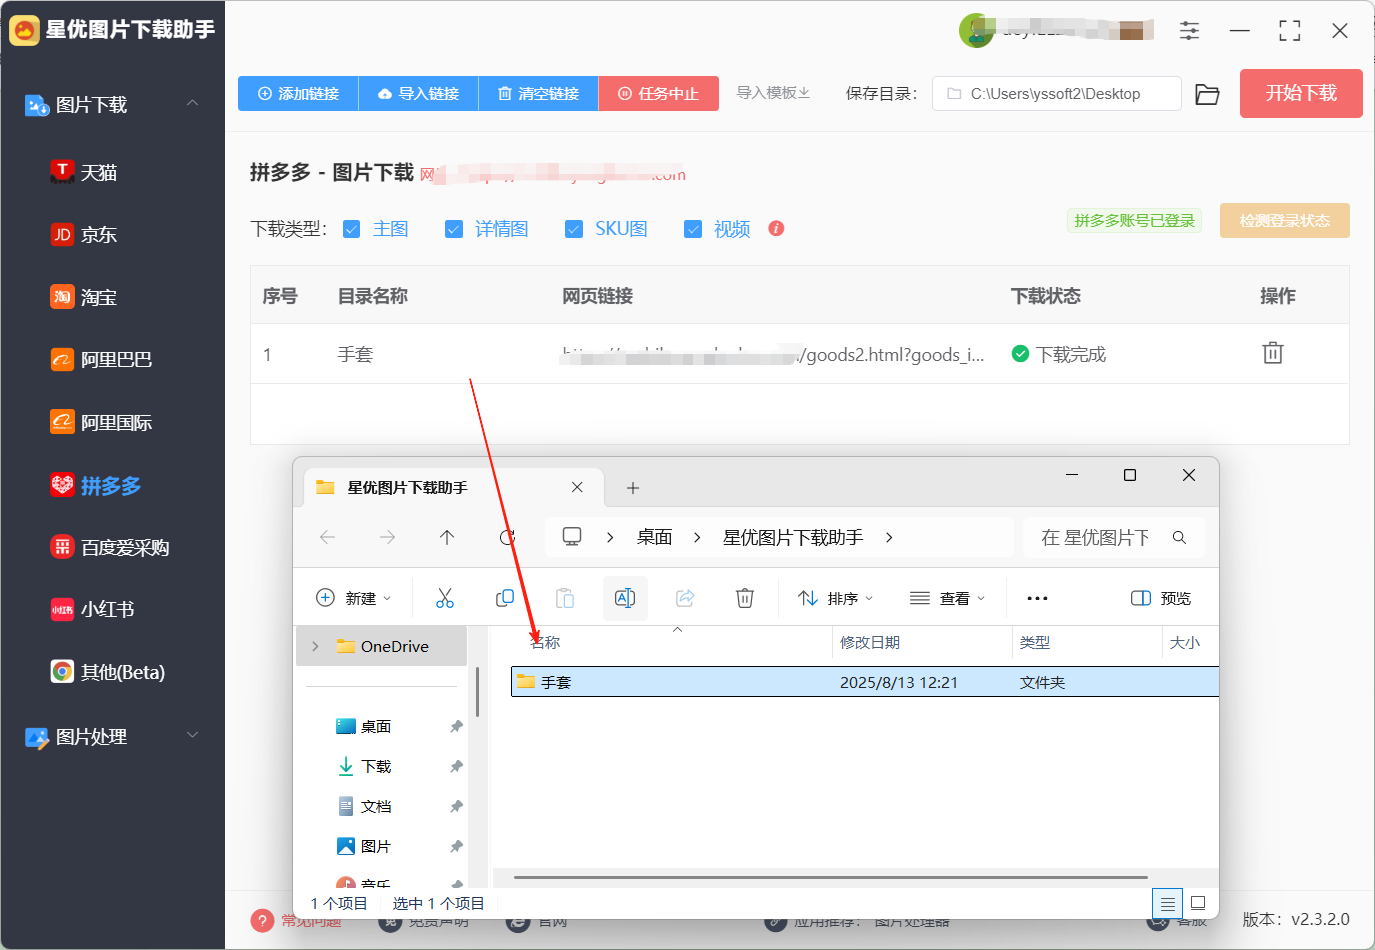The image size is (1375, 950).
Task: Click the Refresh button in Explorer
Action: click(x=507, y=537)
